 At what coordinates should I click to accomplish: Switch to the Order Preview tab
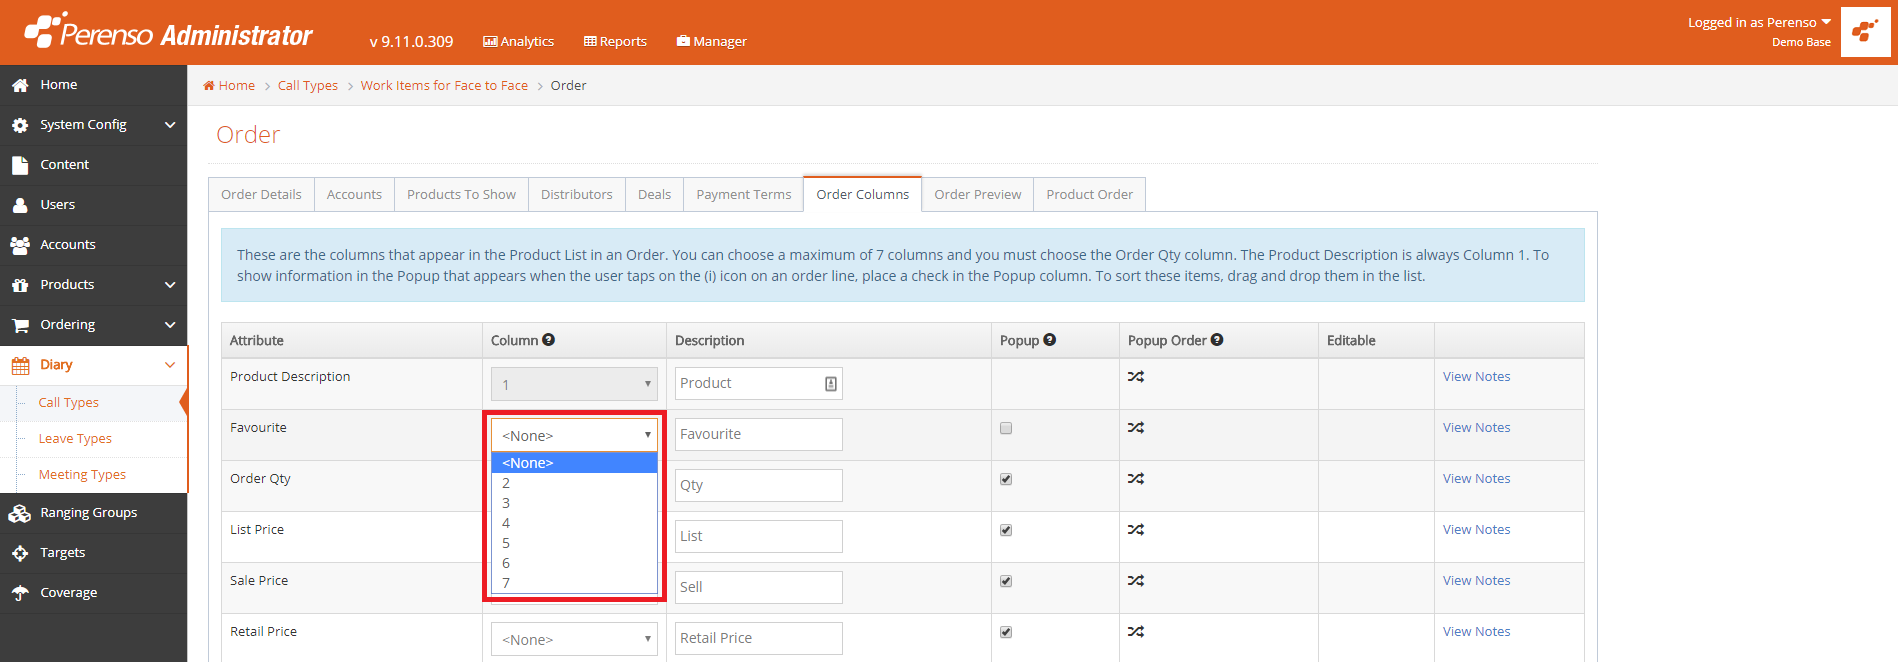(977, 194)
